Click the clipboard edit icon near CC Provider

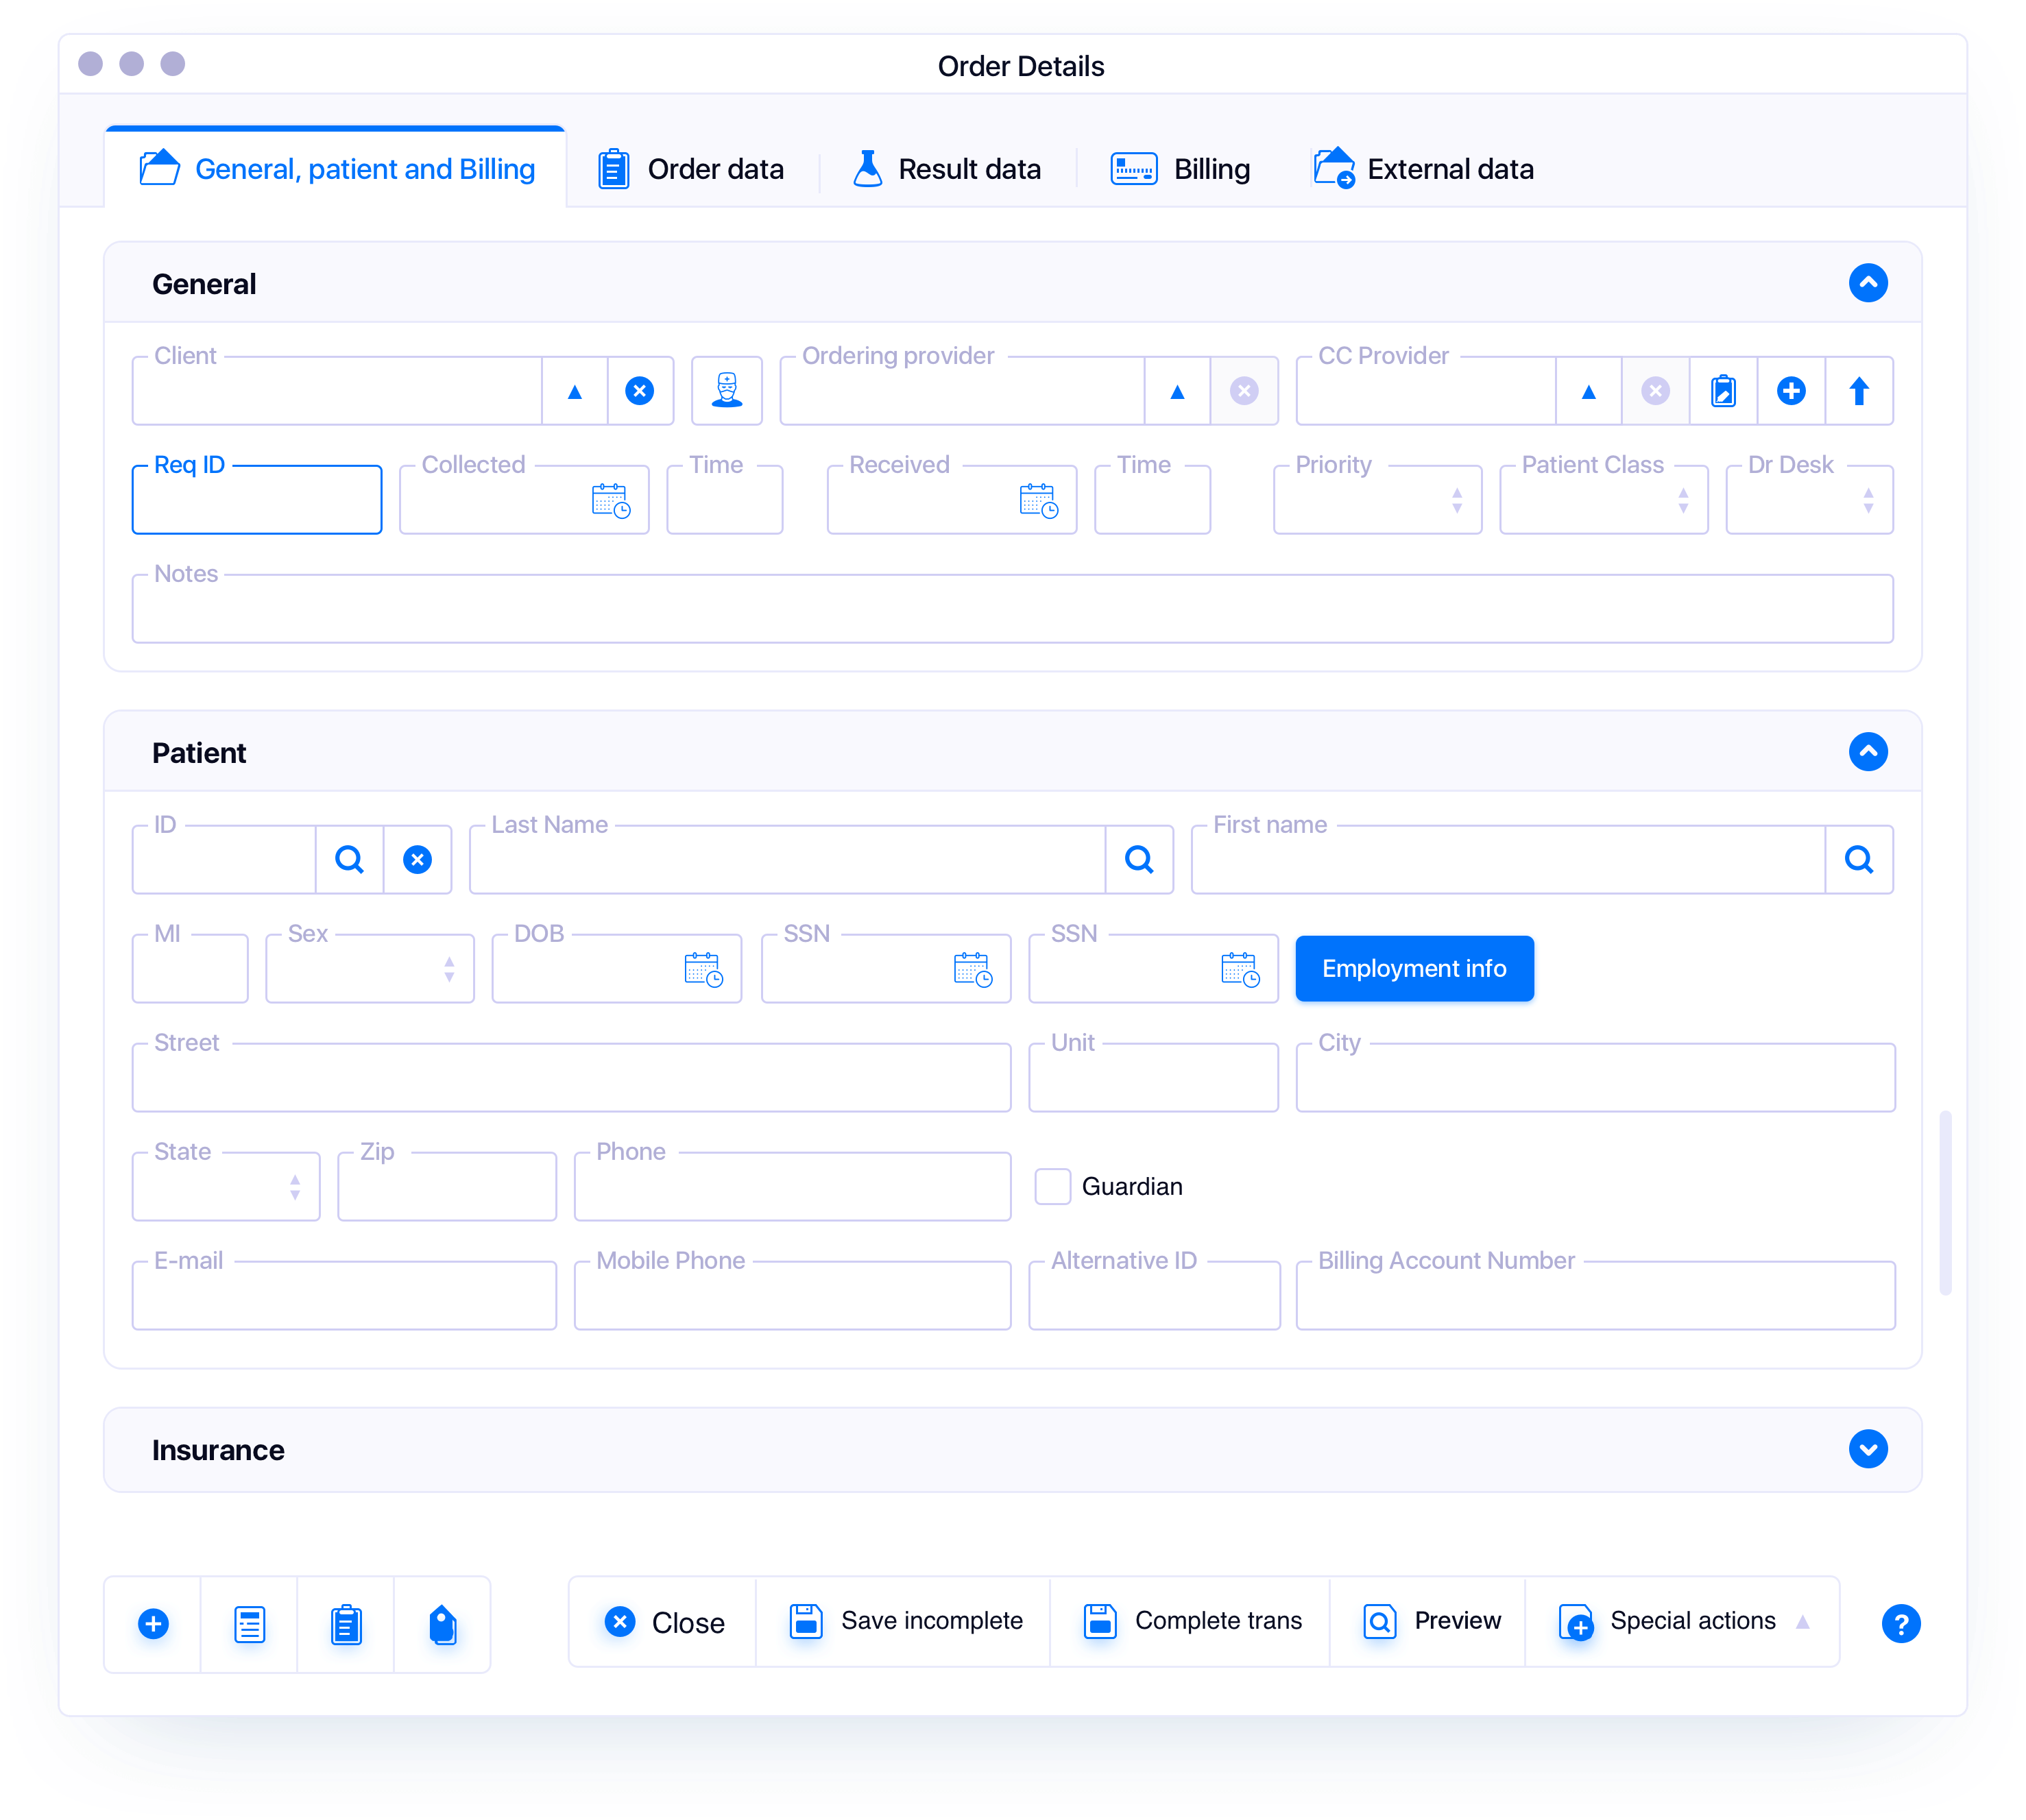(x=1723, y=390)
